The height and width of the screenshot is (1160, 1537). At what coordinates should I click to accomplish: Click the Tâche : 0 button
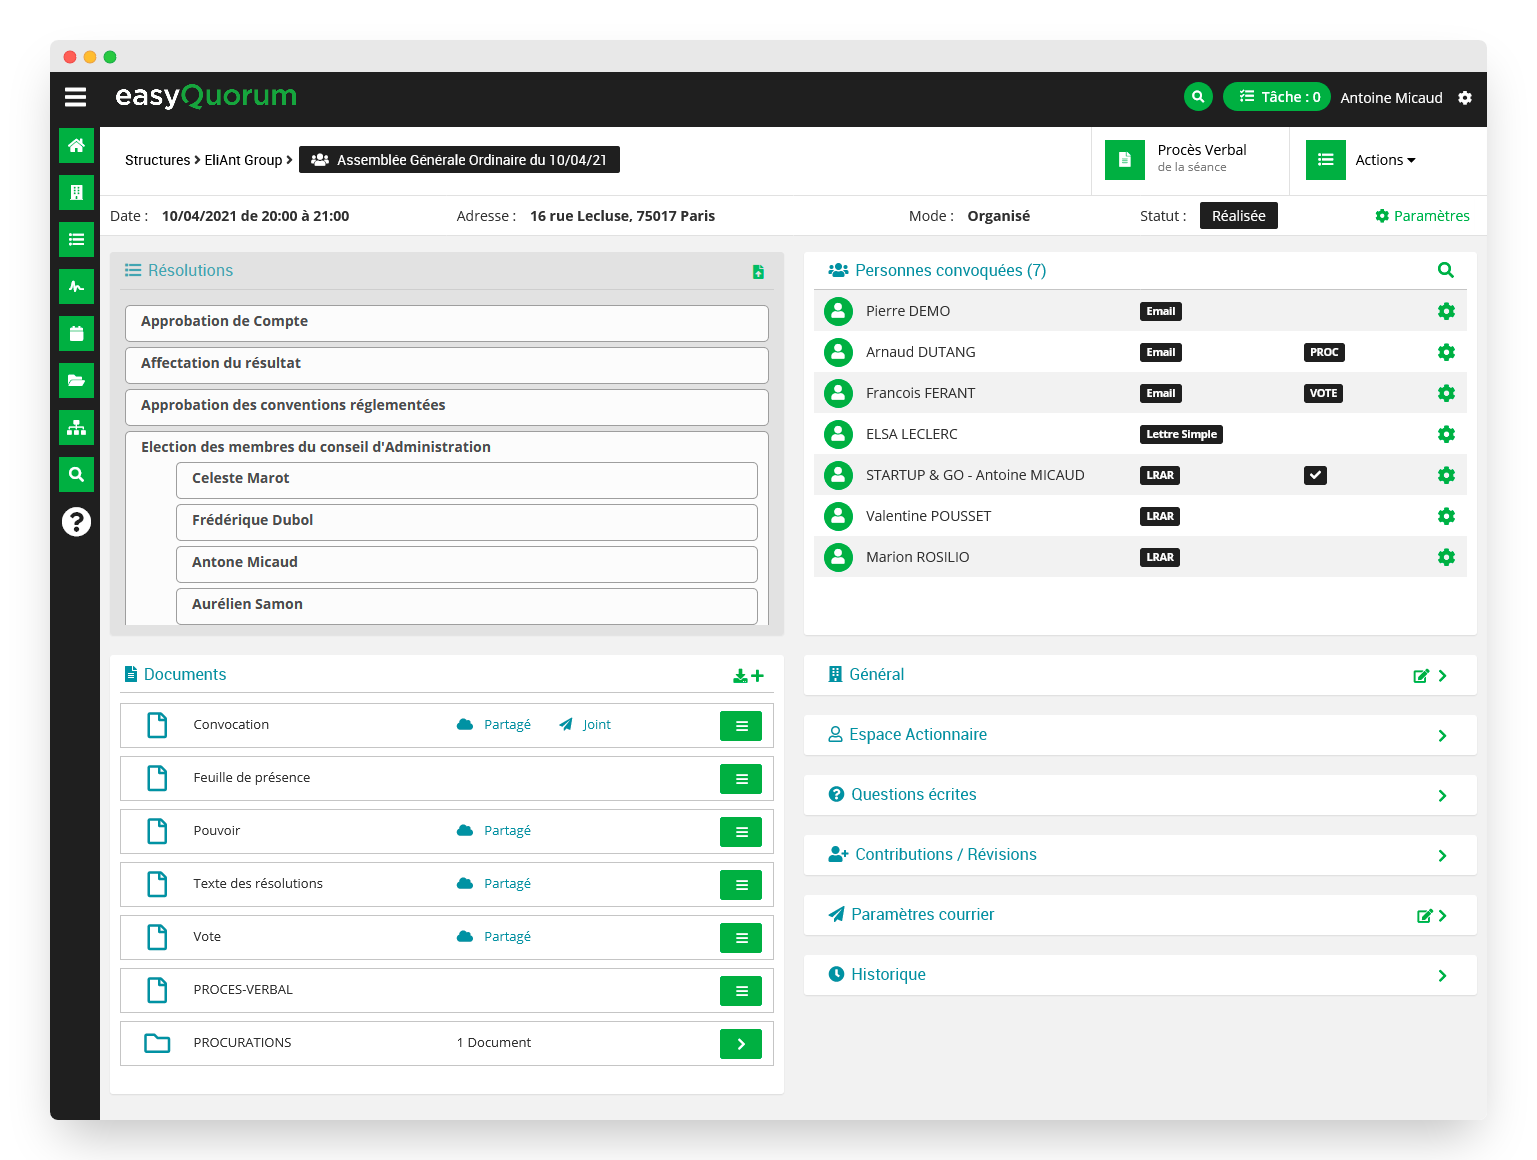click(1277, 97)
